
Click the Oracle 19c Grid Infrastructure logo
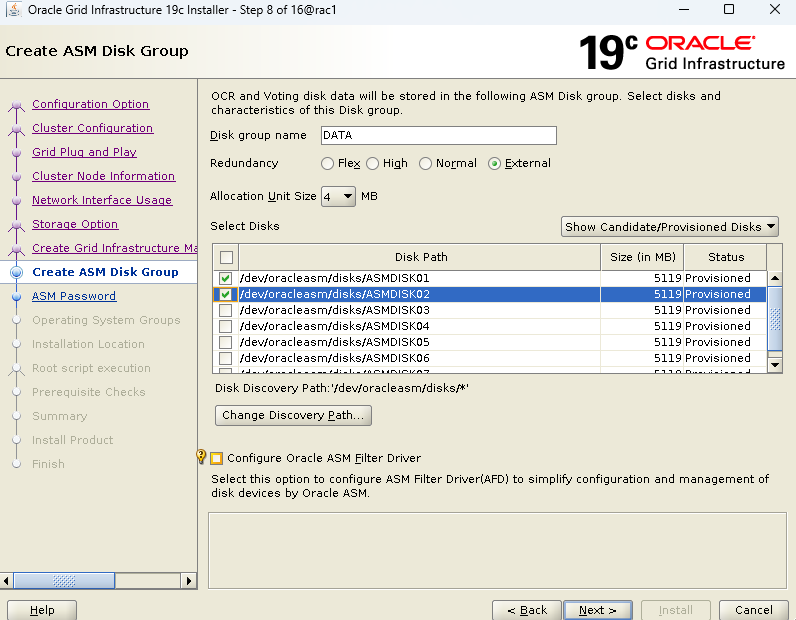coord(681,52)
